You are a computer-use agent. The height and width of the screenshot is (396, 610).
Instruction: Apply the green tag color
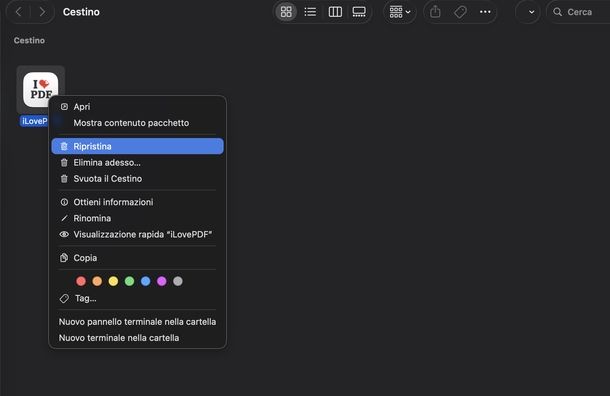pos(130,281)
